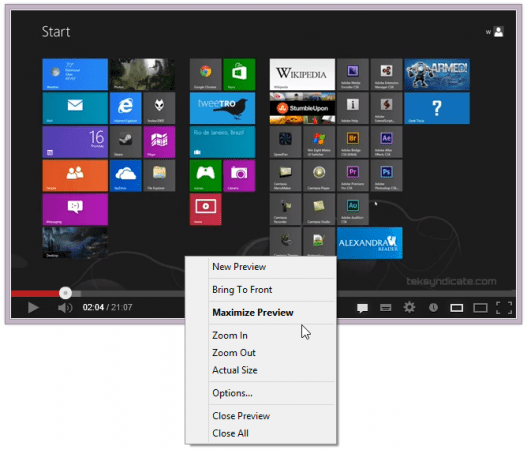The width and height of the screenshot is (527, 450).
Task: Open Options... from context menu
Action: 232,393
